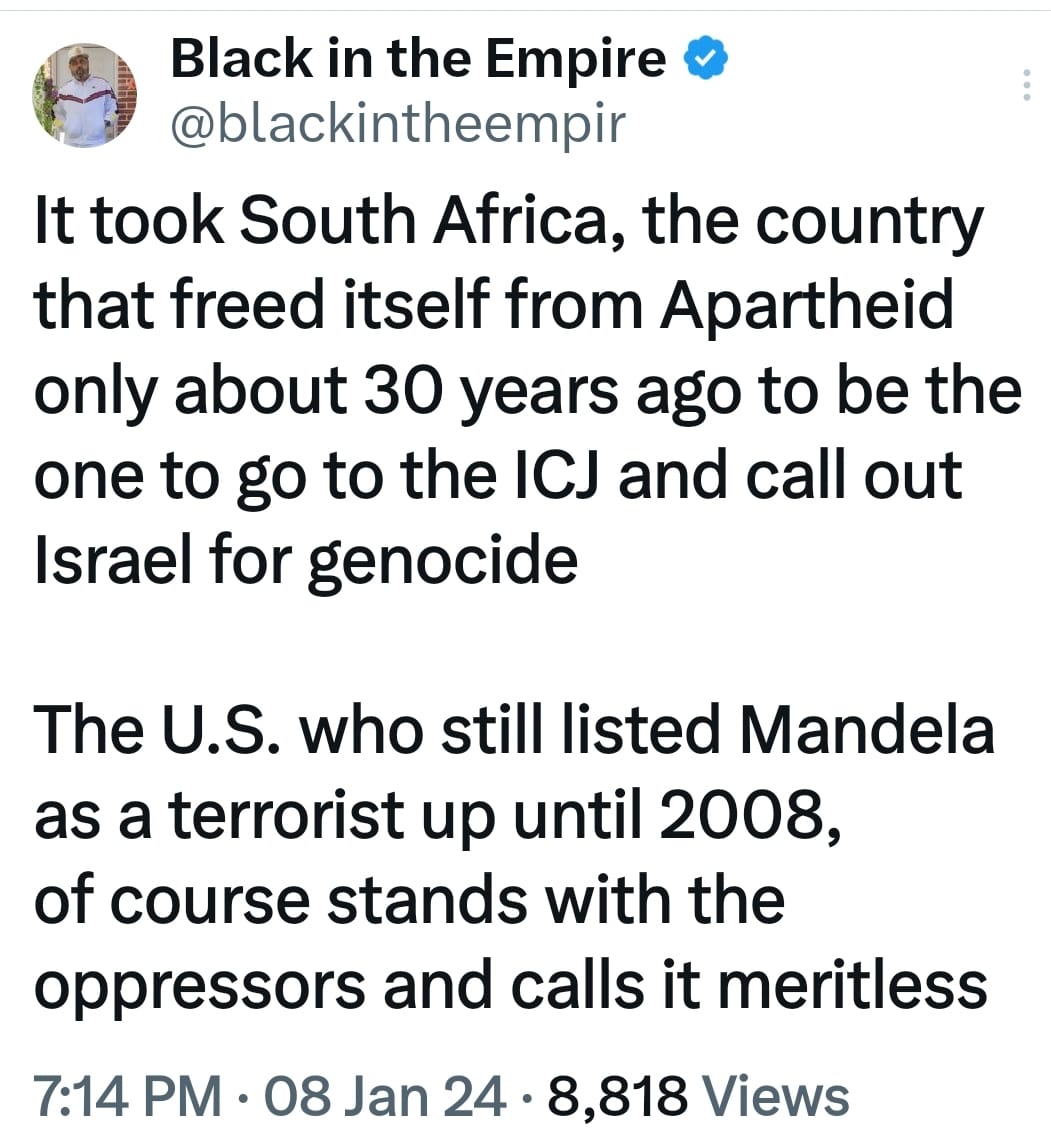Click the display name Black in the Empire
Screen dimensions: 1051x1145
point(418,60)
